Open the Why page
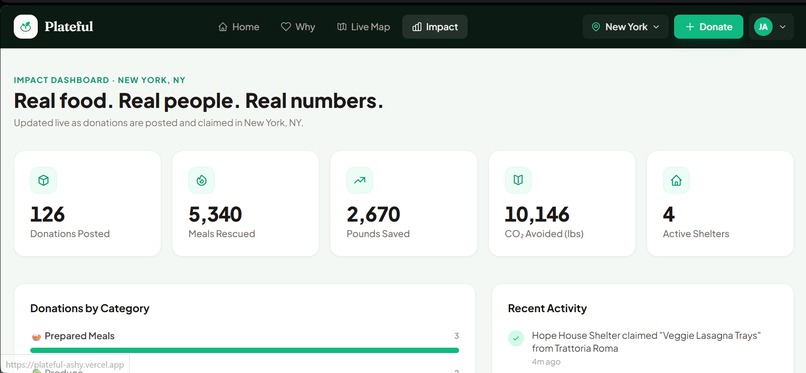 [x=298, y=27]
